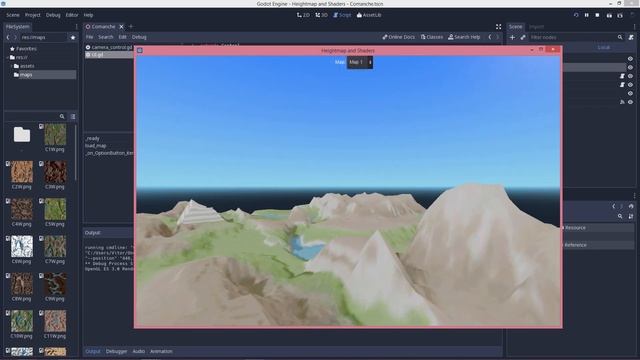Open the Output bottom panel
Image resolution: width=640 pixels, height=360 pixels.
tap(93, 351)
